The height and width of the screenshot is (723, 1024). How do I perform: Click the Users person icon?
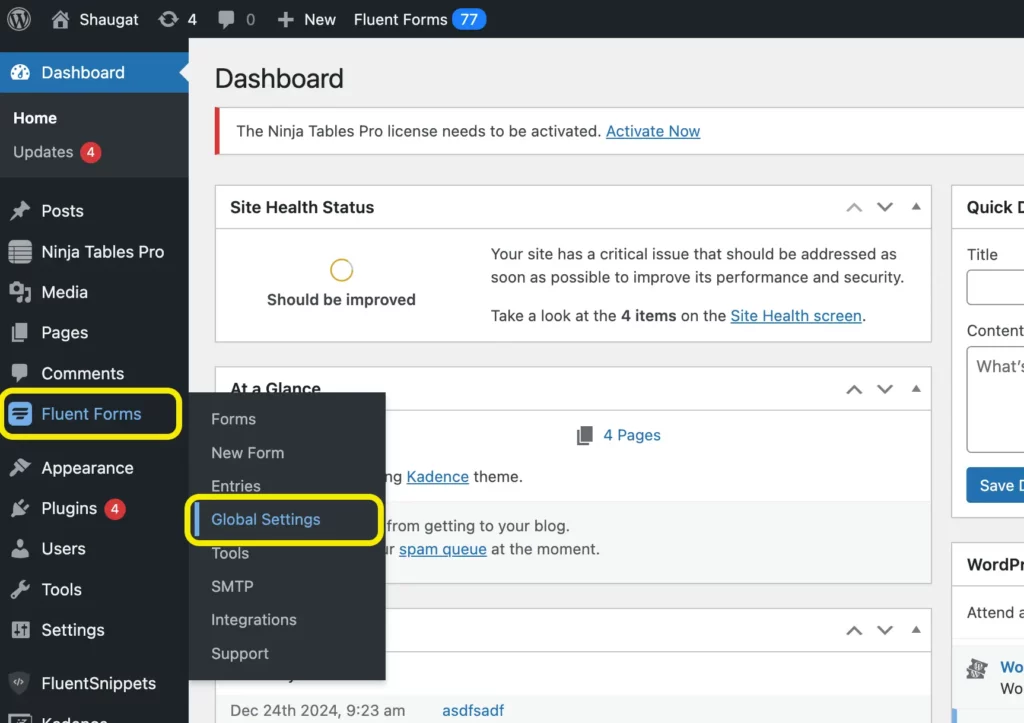[x=20, y=549]
